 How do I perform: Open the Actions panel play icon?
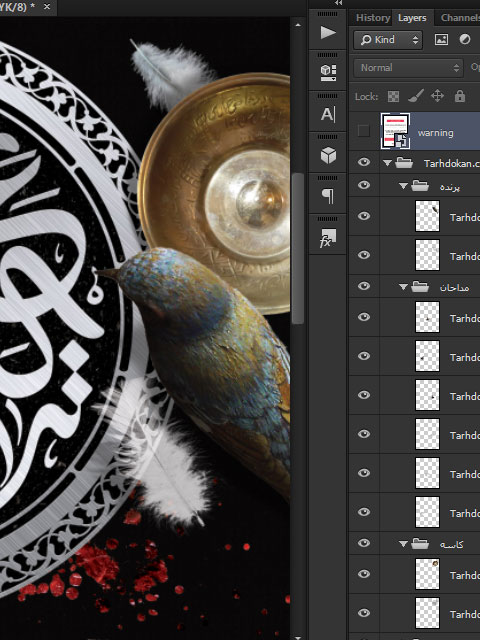click(x=328, y=33)
